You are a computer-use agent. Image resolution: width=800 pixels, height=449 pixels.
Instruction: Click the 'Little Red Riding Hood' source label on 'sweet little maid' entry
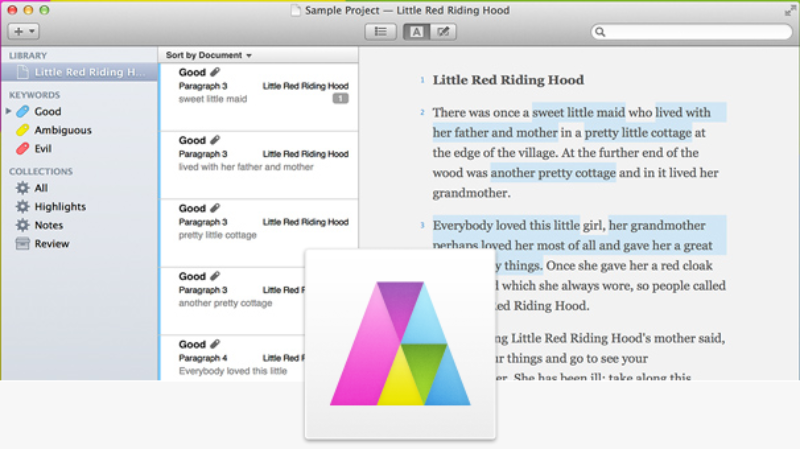coord(305,86)
